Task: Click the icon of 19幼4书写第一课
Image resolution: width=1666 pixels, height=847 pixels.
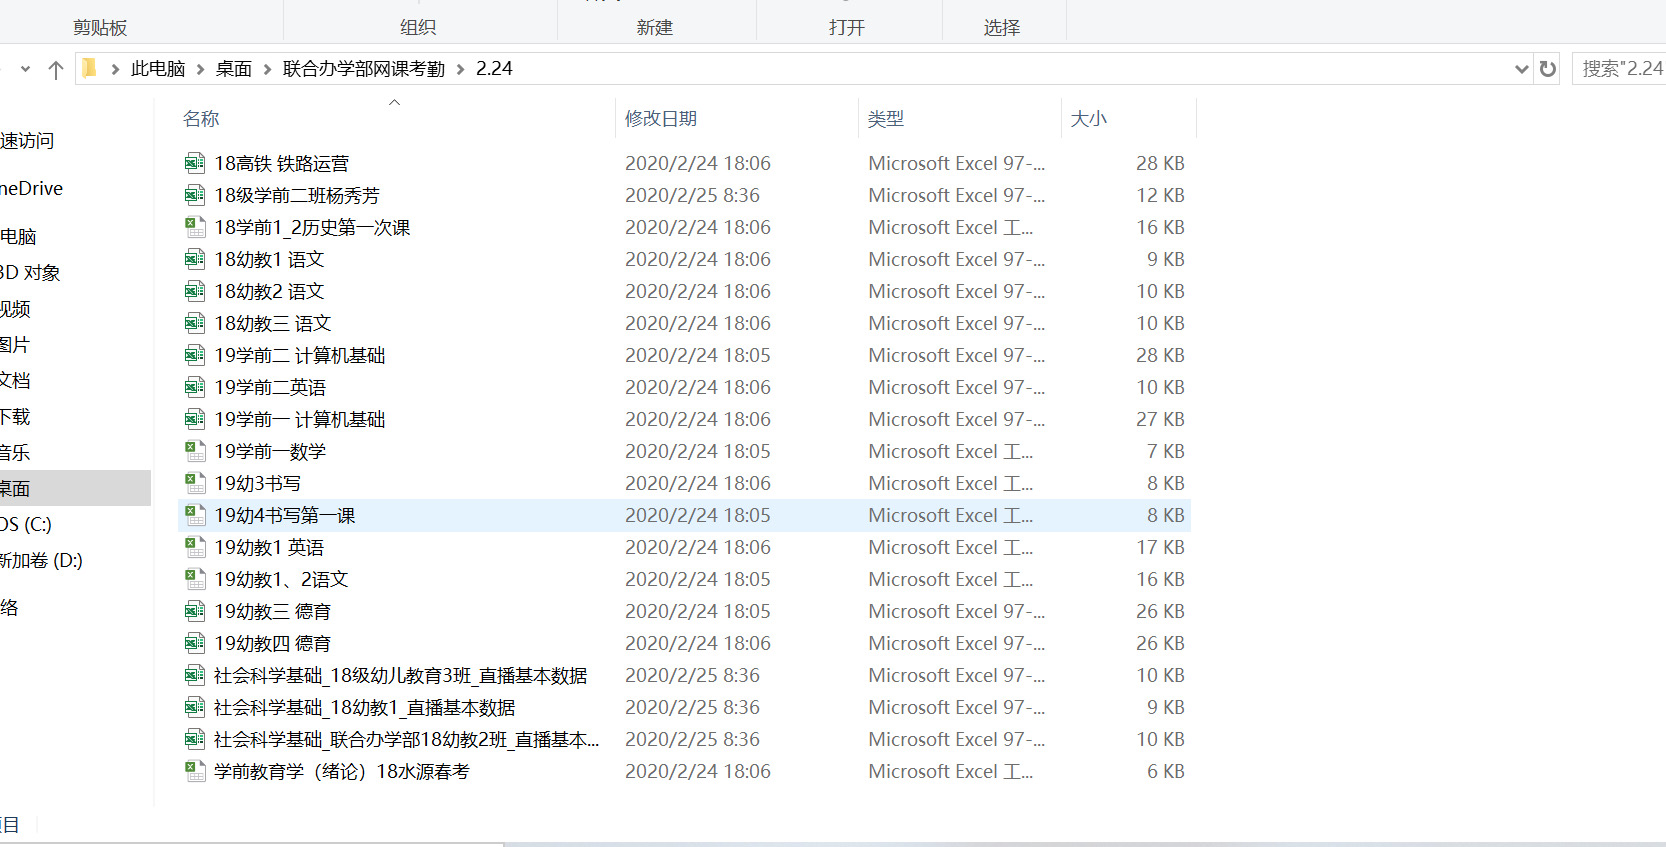Action: 195,515
